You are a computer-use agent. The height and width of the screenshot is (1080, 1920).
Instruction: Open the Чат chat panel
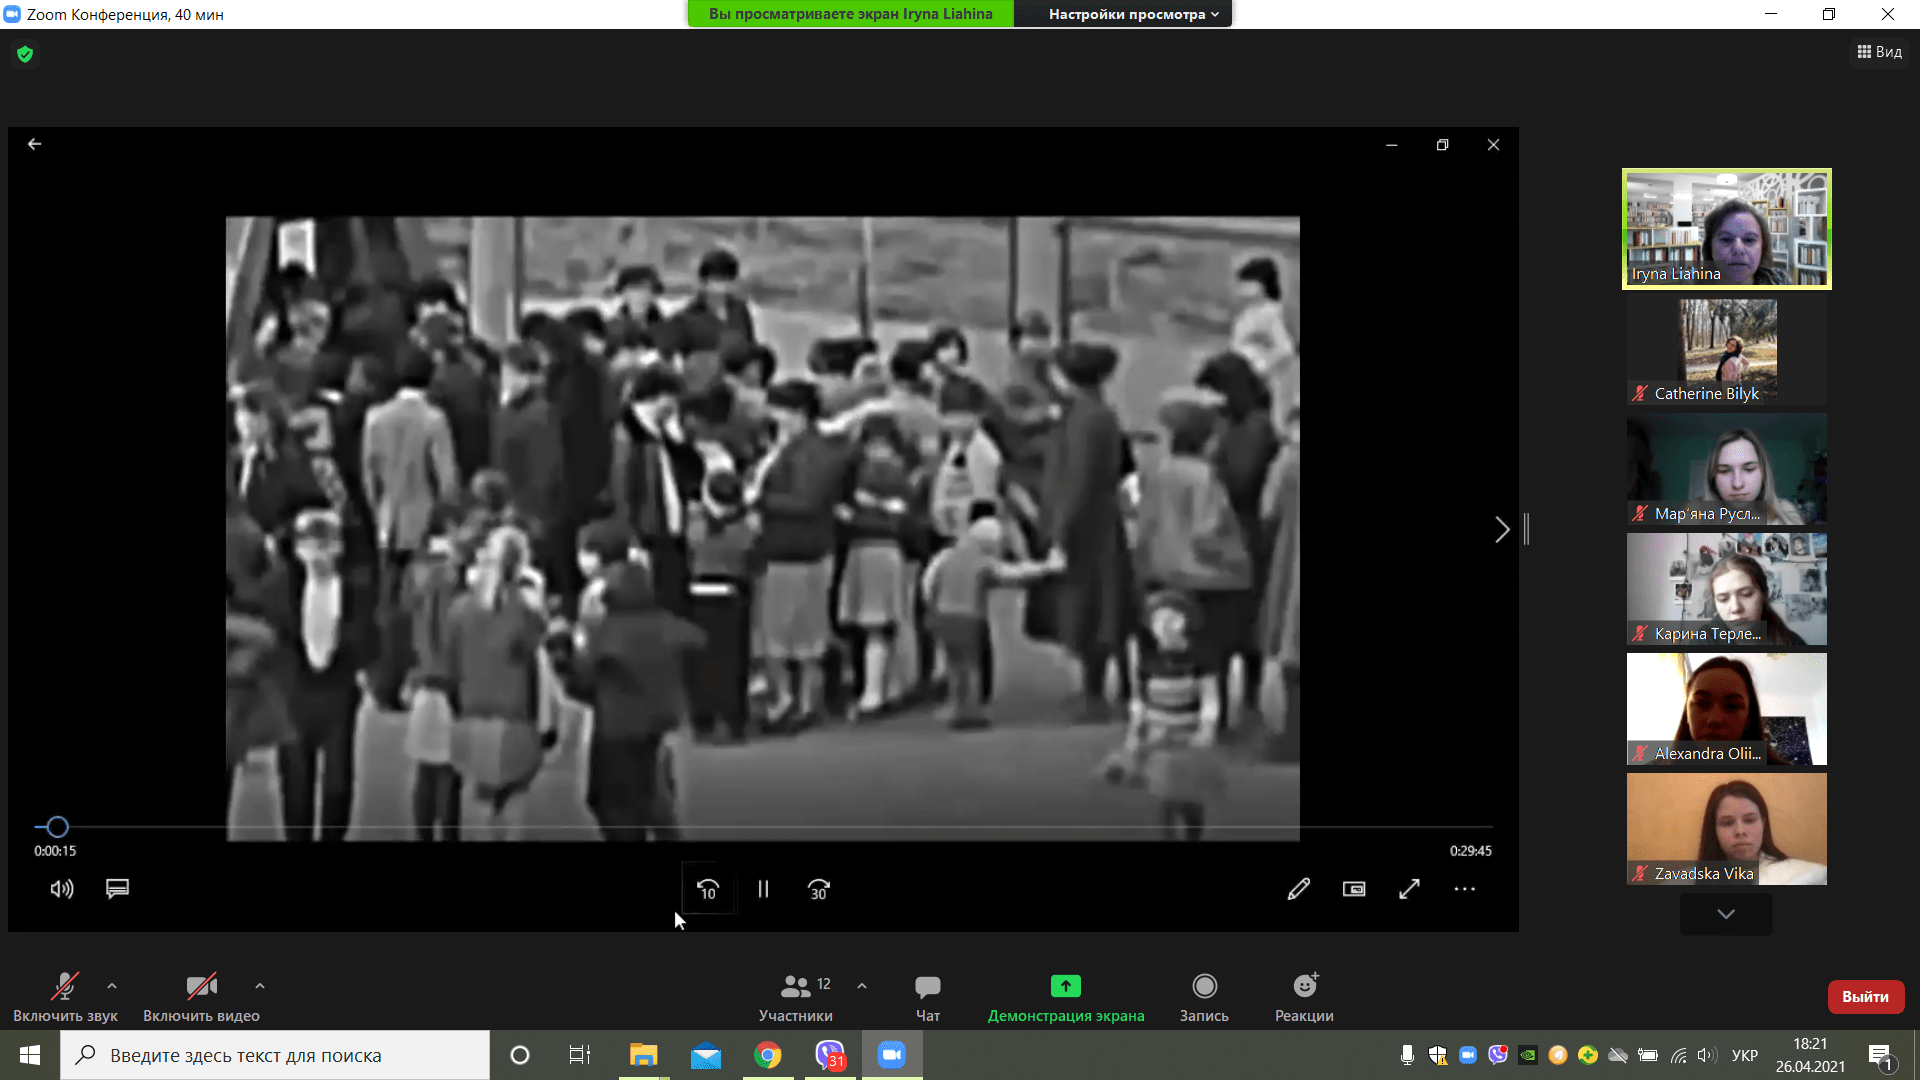click(927, 997)
